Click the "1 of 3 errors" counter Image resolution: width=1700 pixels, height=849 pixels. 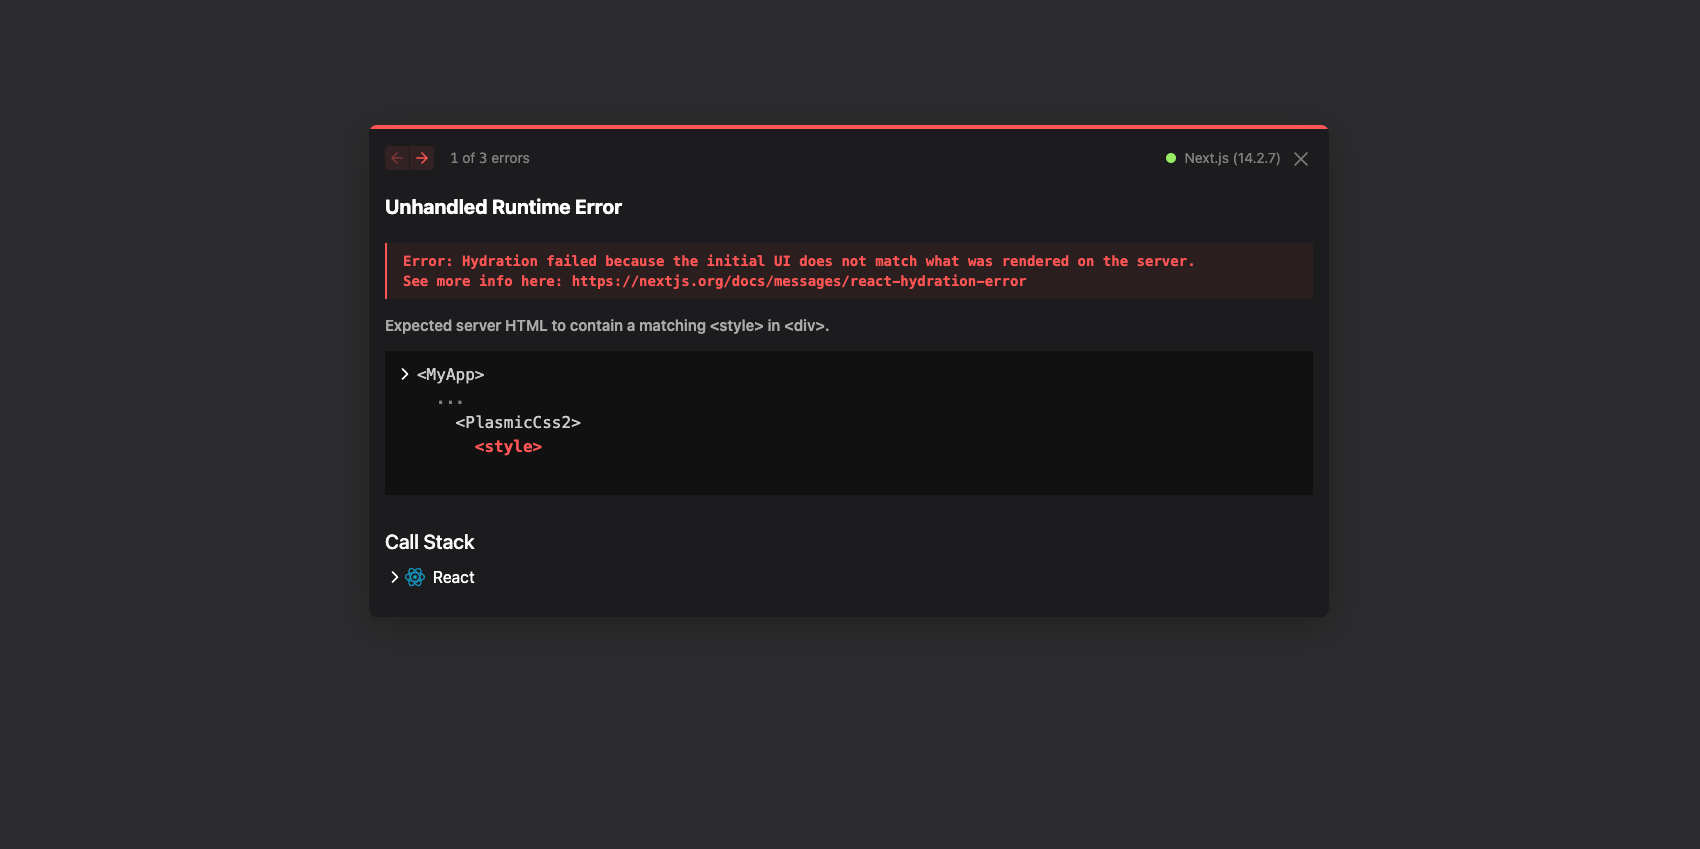point(489,158)
